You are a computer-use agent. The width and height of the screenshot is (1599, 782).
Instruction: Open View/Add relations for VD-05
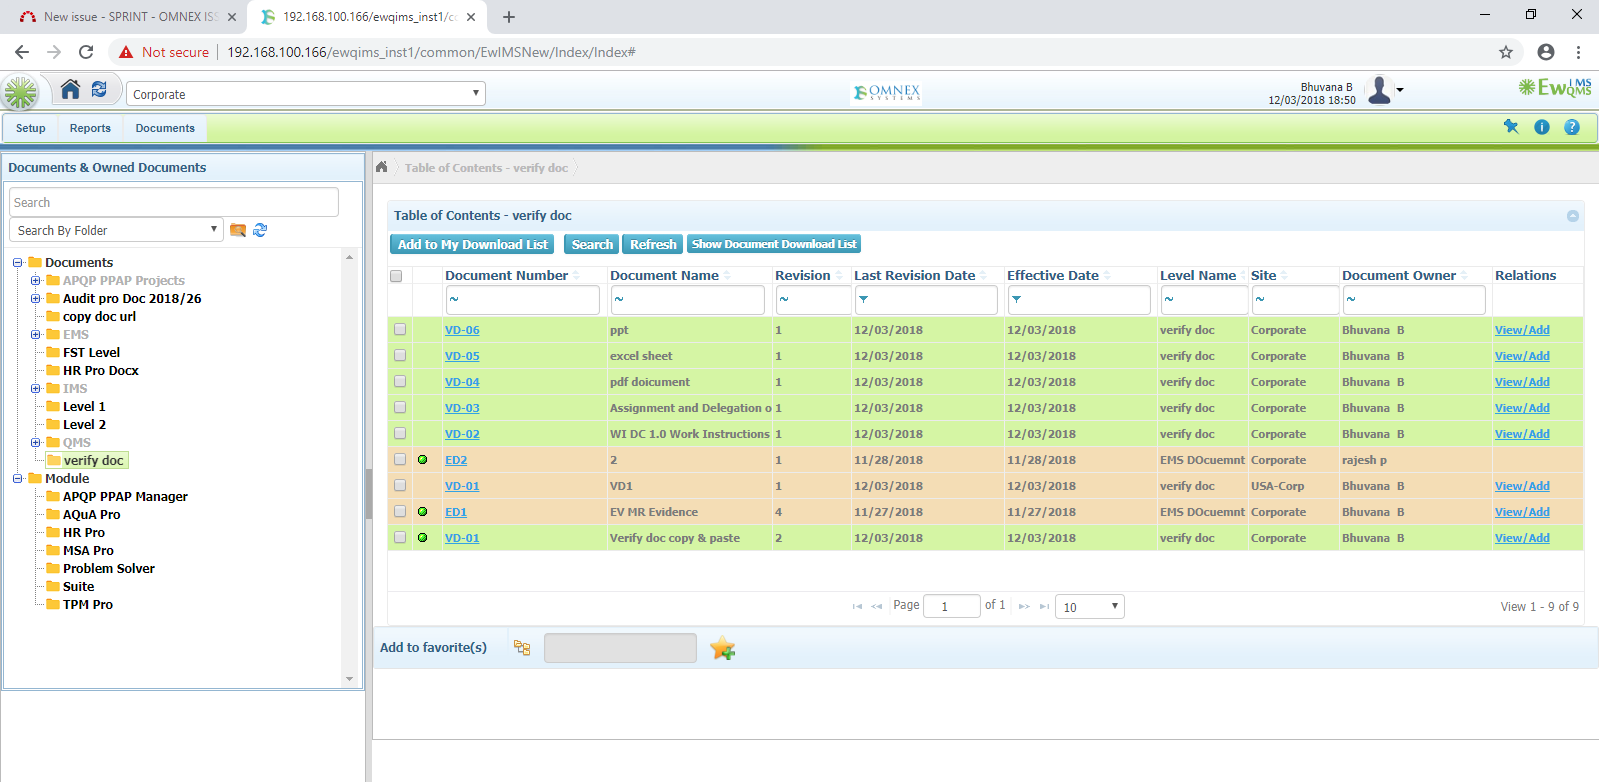tap(1522, 356)
